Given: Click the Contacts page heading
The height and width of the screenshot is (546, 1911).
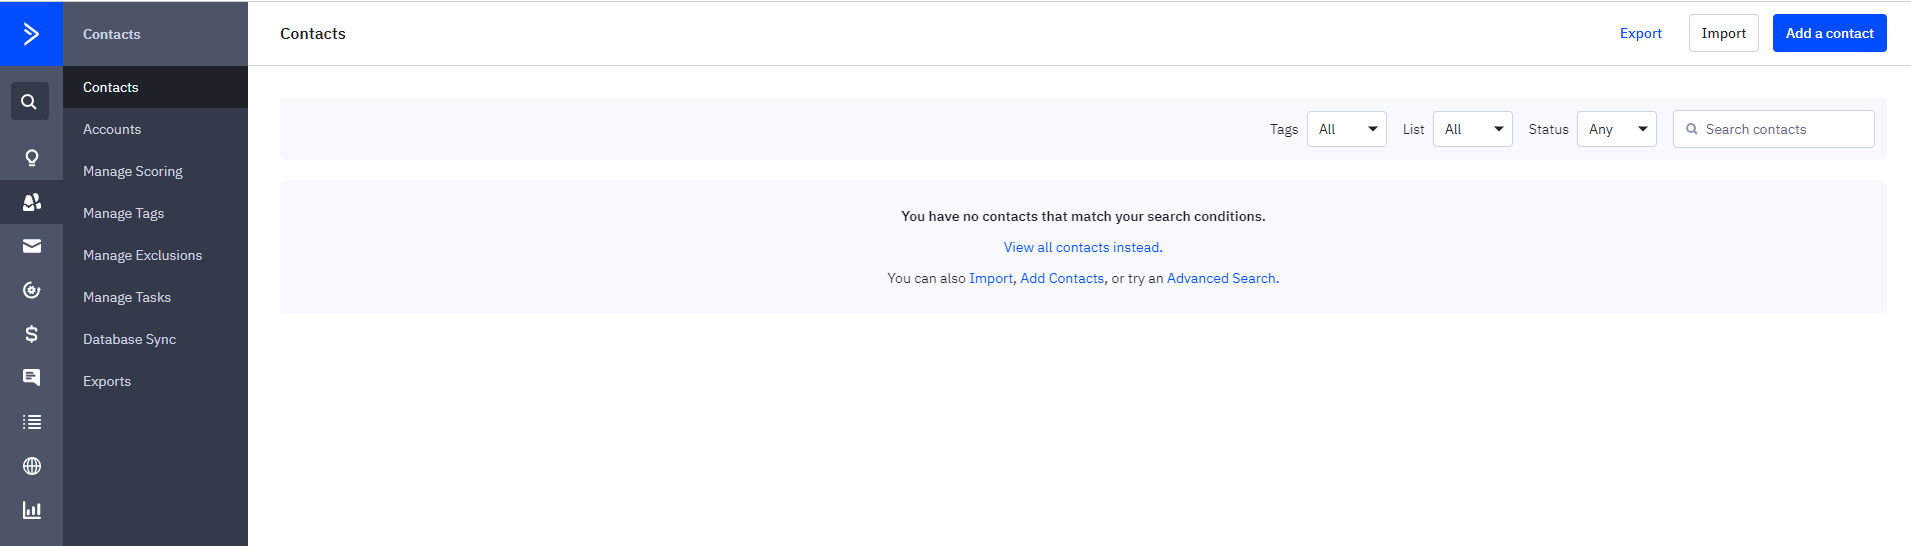Looking at the screenshot, I should pos(313,33).
